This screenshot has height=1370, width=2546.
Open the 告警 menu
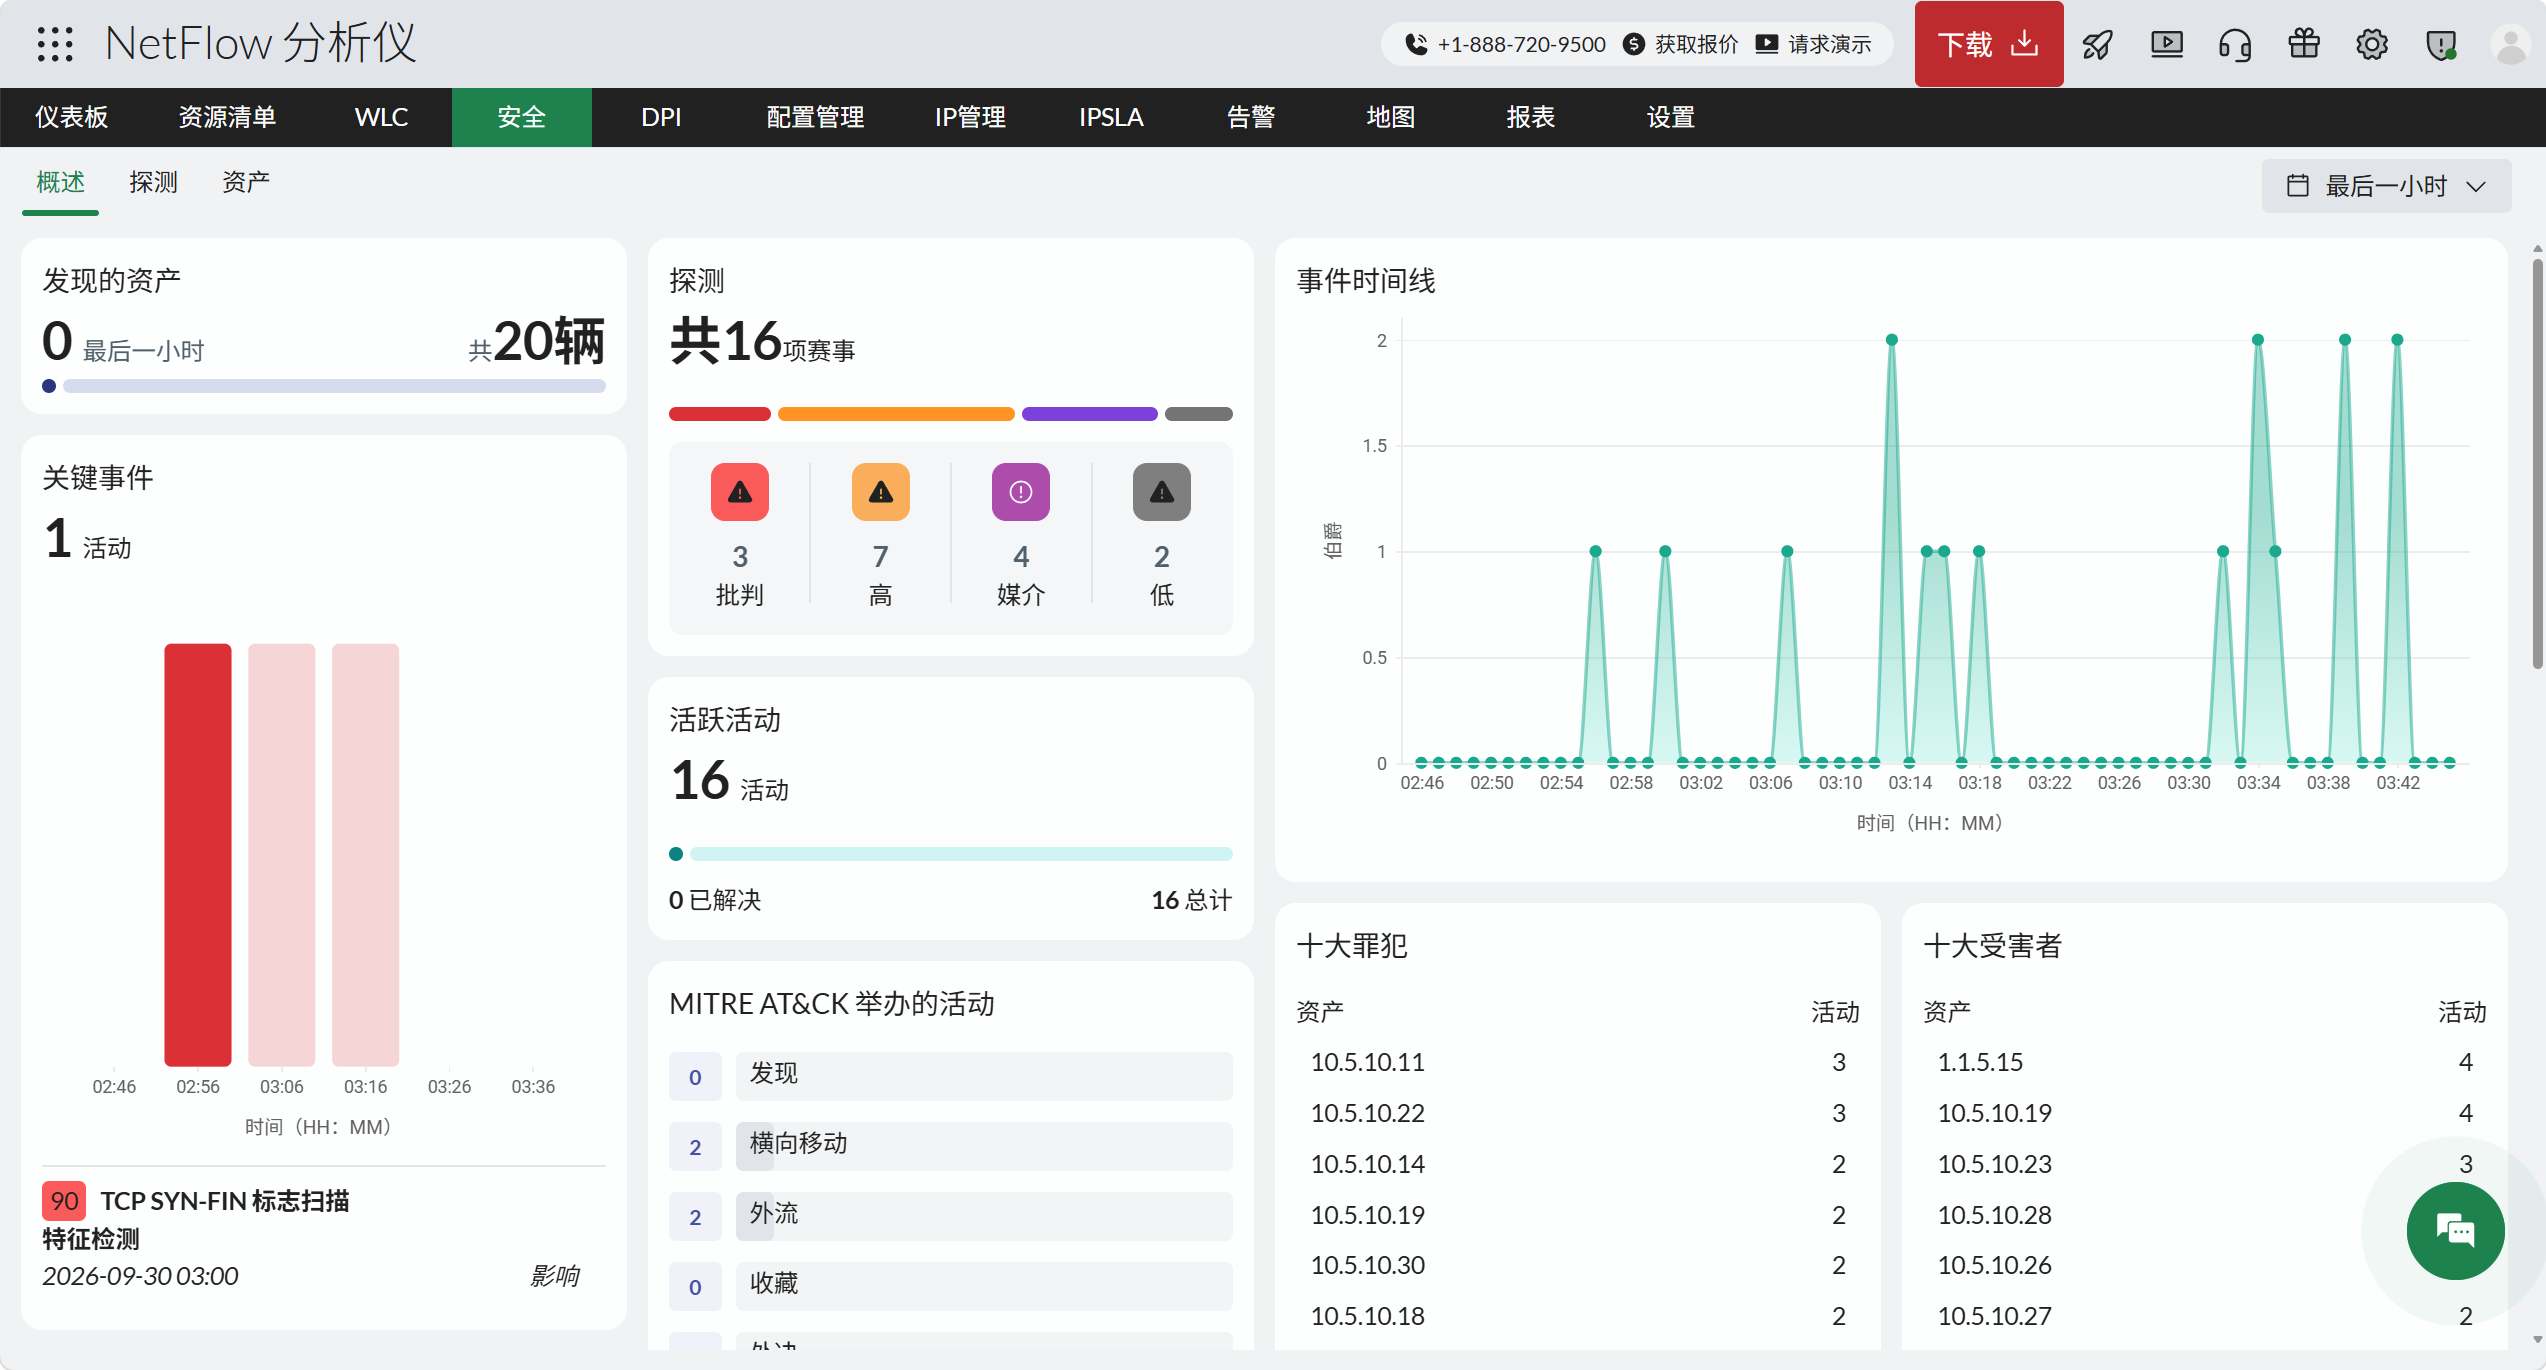[1250, 117]
